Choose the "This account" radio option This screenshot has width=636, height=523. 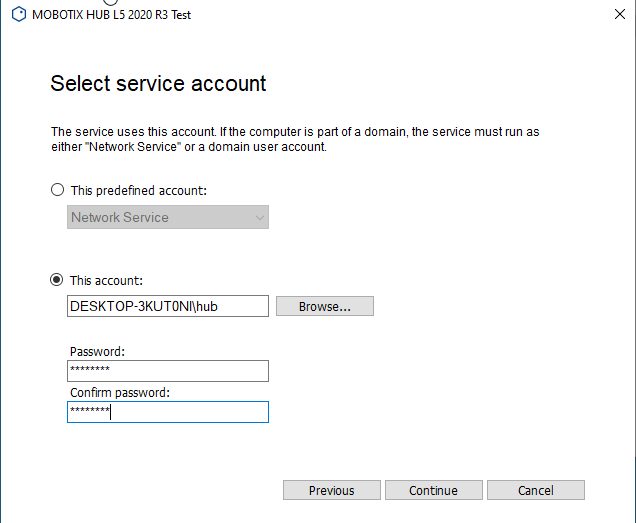tap(58, 281)
